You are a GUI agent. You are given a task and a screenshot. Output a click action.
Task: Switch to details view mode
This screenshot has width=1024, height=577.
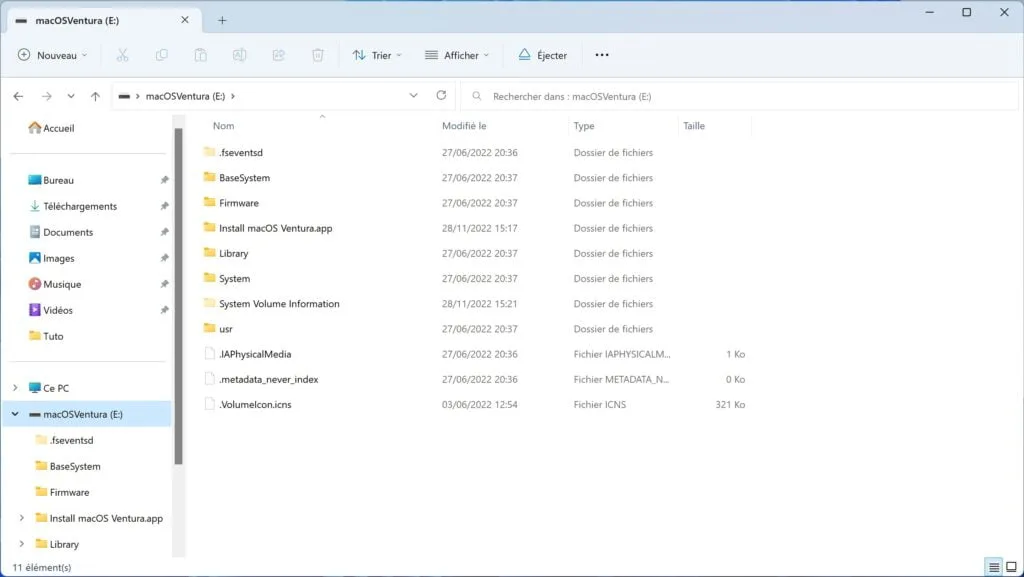994,566
